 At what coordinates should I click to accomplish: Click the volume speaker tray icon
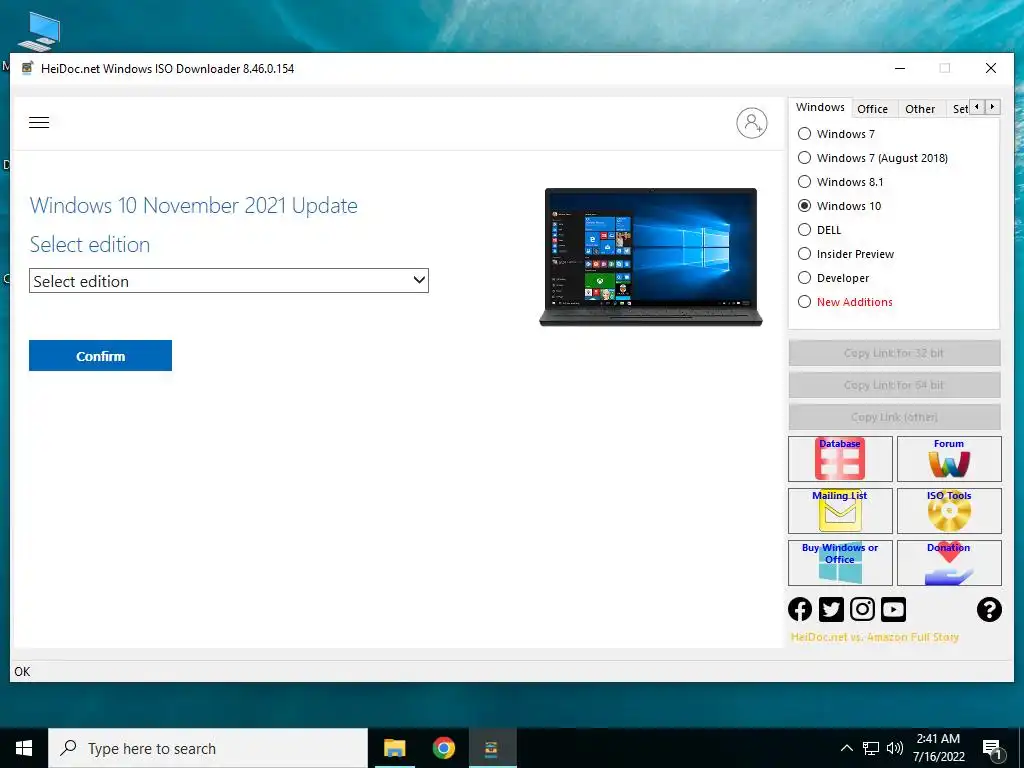click(x=895, y=748)
